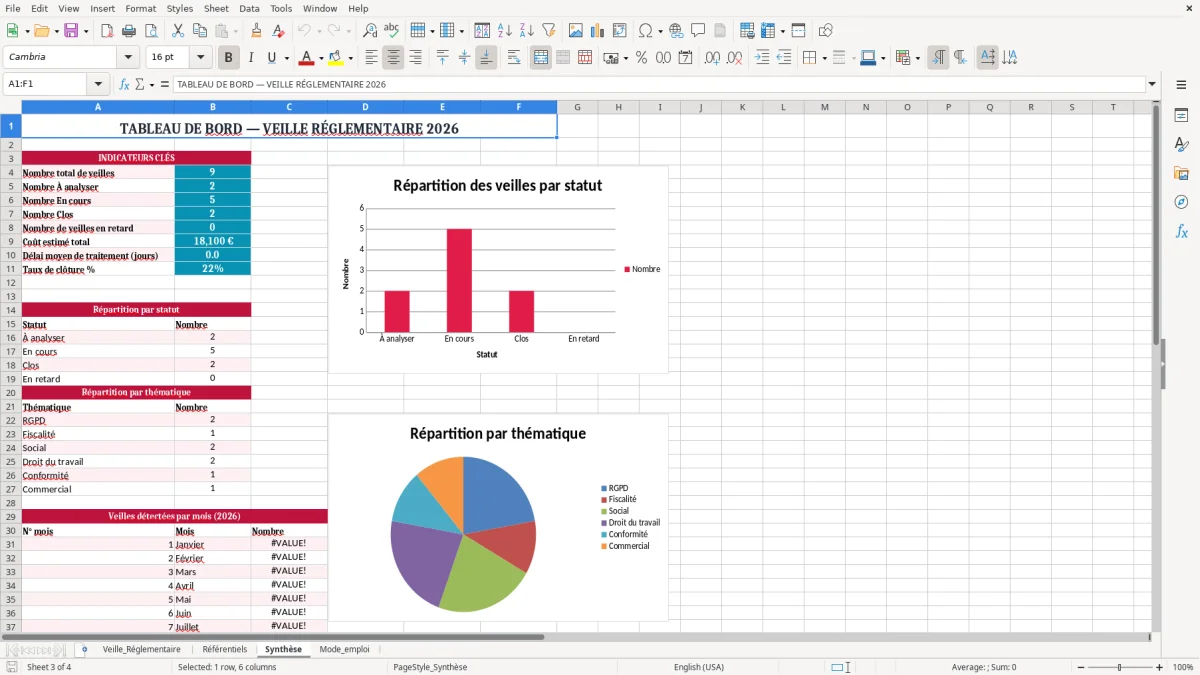Screen dimensions: 1200x675
Task: Click the Print Preview icon
Action: point(151,31)
